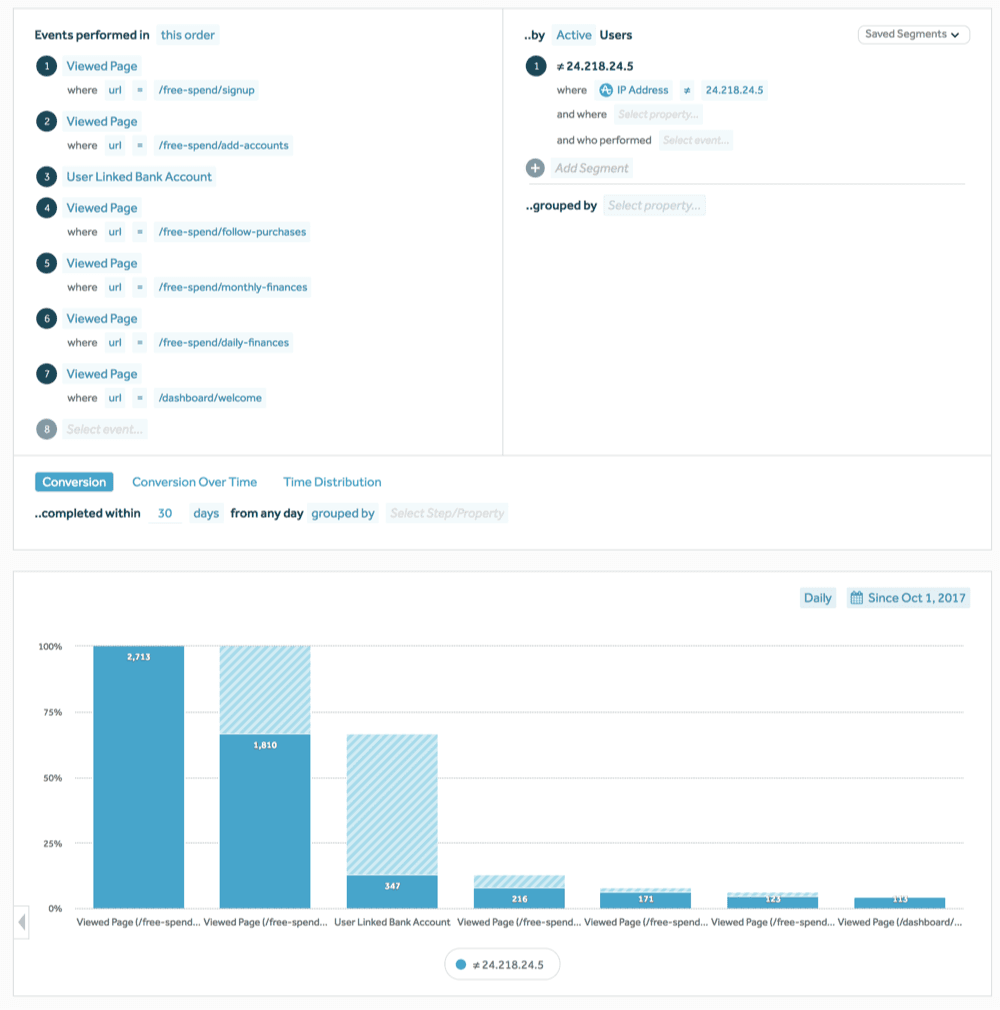Toggle the Active user type selector

pyautogui.click(x=574, y=35)
